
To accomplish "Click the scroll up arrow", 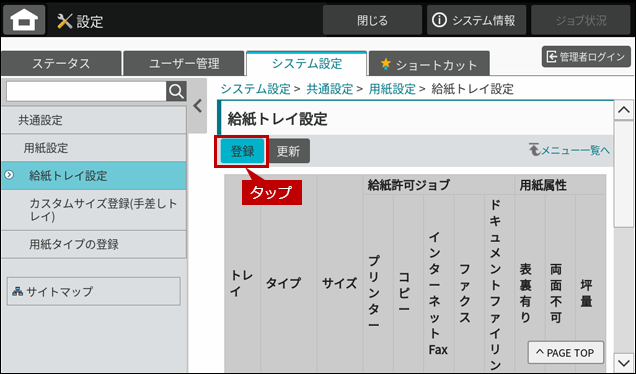I will pyautogui.click(x=623, y=110).
